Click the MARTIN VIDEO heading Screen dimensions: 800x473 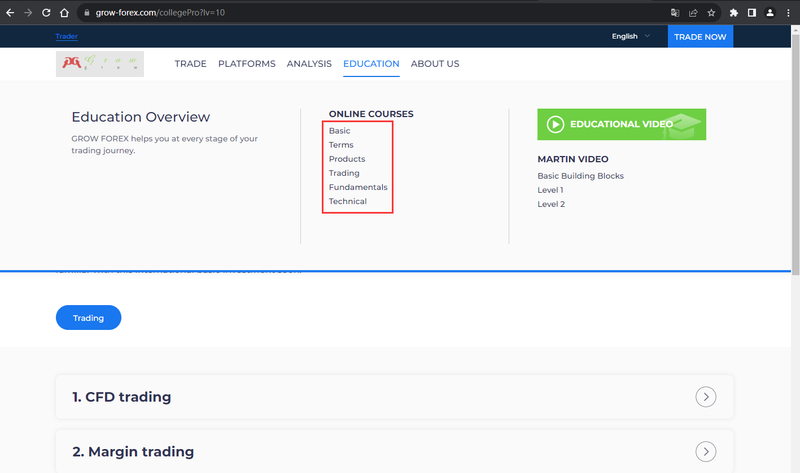572,159
